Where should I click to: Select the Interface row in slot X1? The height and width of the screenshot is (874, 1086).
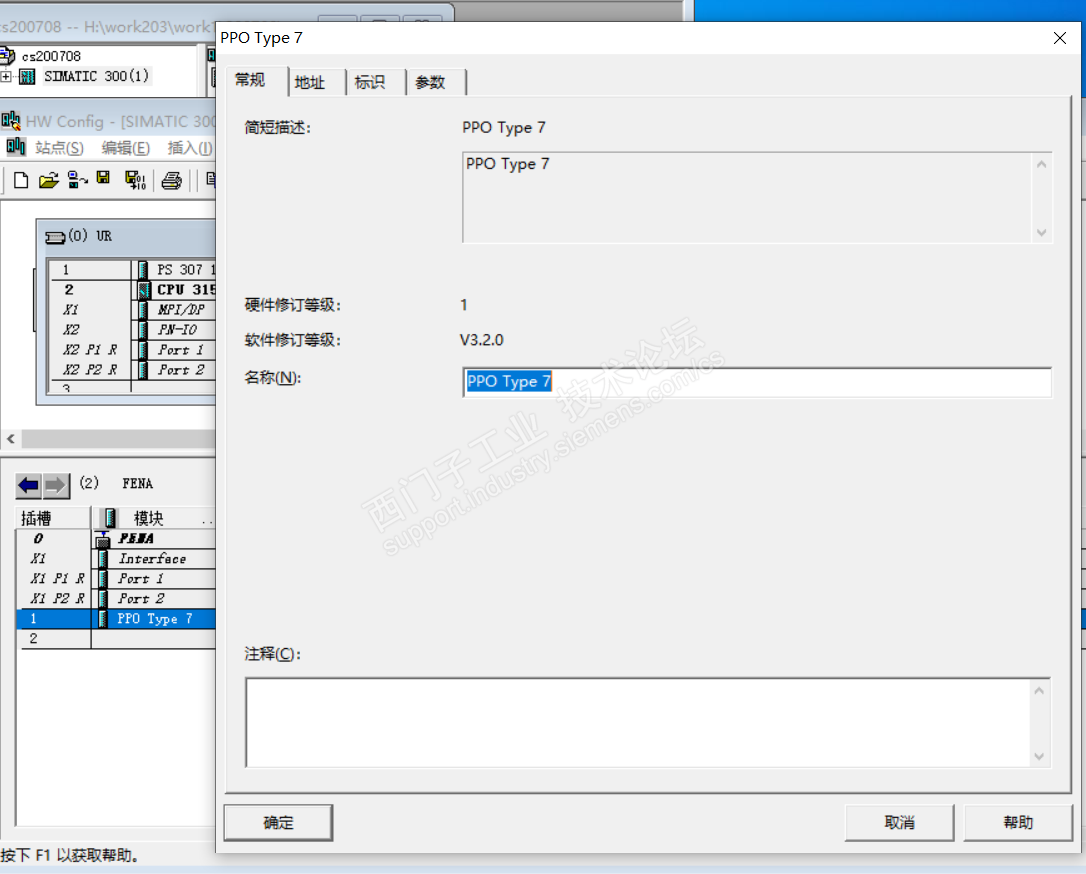tap(116, 559)
